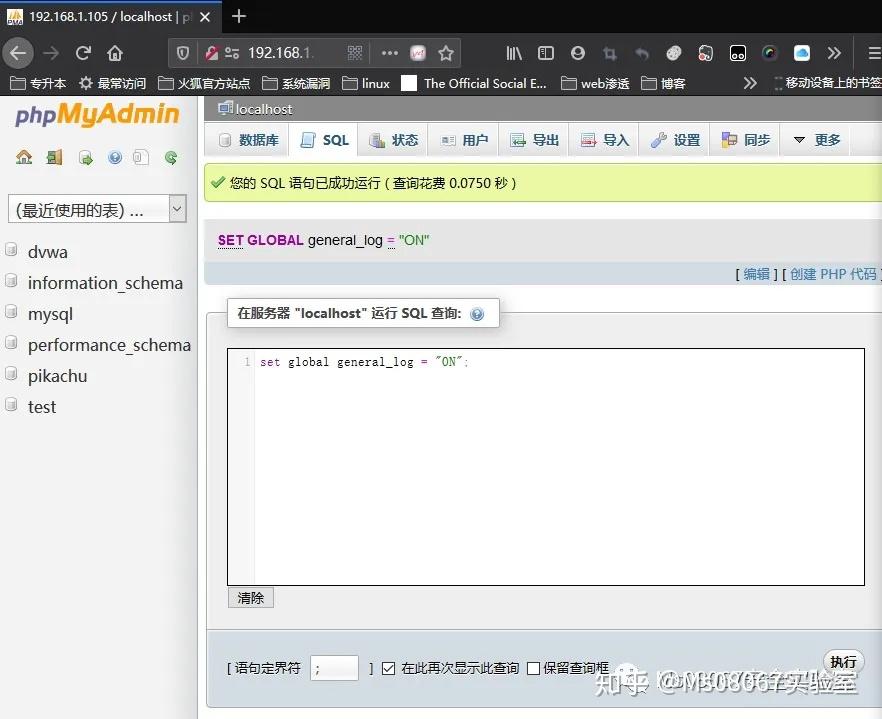Expand hidden bookmarks with chevron

(x=750, y=83)
